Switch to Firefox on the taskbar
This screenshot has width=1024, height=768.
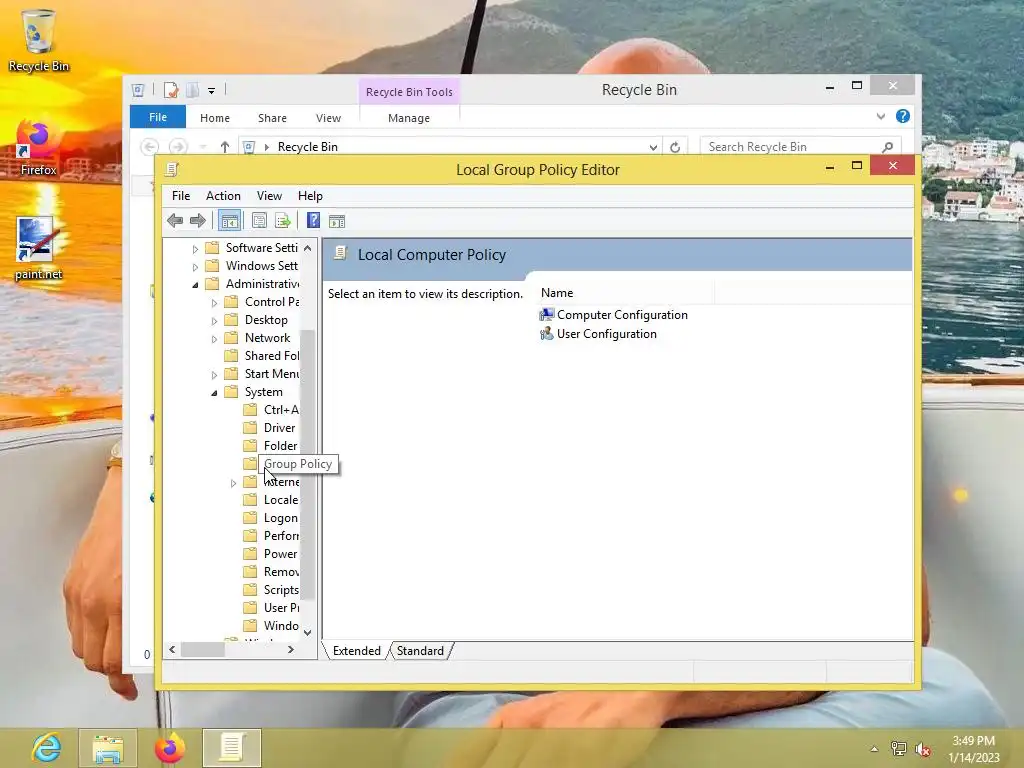point(170,748)
